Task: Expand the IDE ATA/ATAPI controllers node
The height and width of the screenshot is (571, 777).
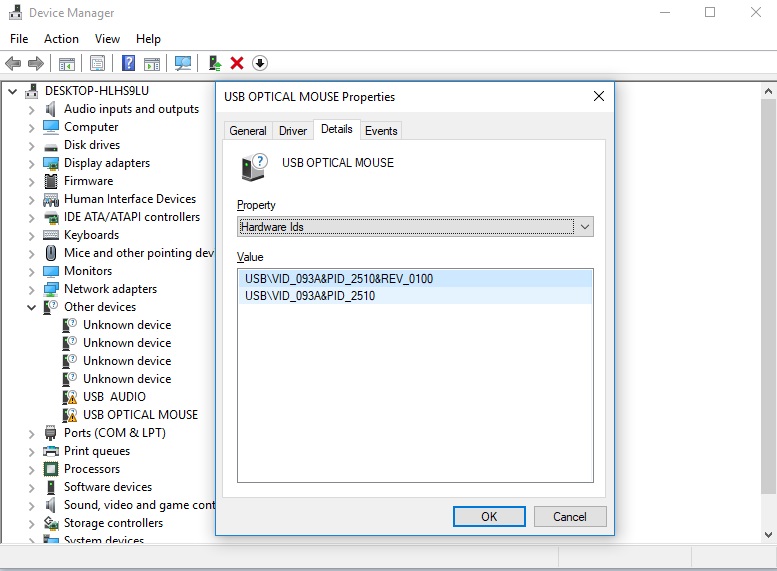Action: [32, 218]
